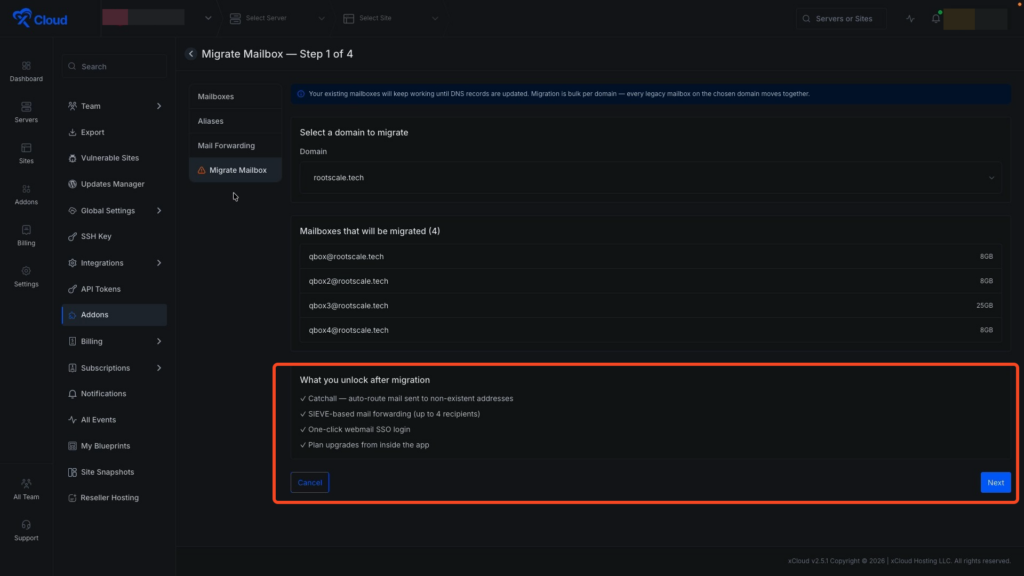This screenshot has width=1024, height=576.
Task: Open Billing in the left rail
Action: [26, 236]
